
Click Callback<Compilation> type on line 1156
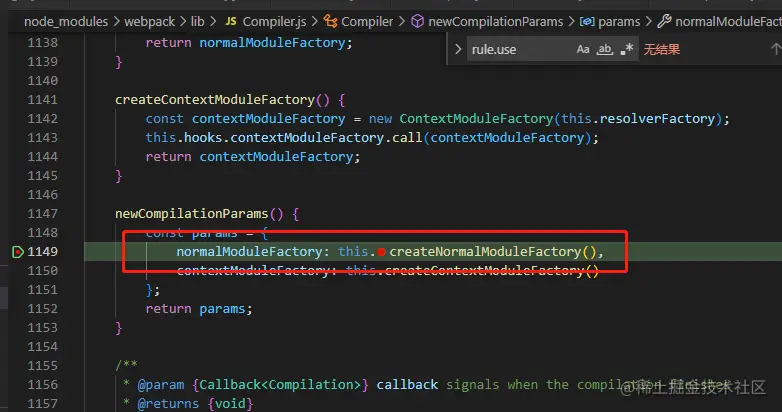(280, 385)
